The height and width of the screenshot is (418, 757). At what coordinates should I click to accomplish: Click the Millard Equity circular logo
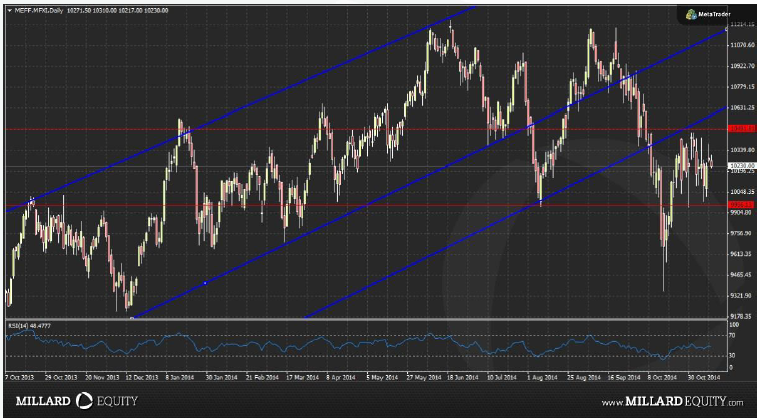point(84,401)
